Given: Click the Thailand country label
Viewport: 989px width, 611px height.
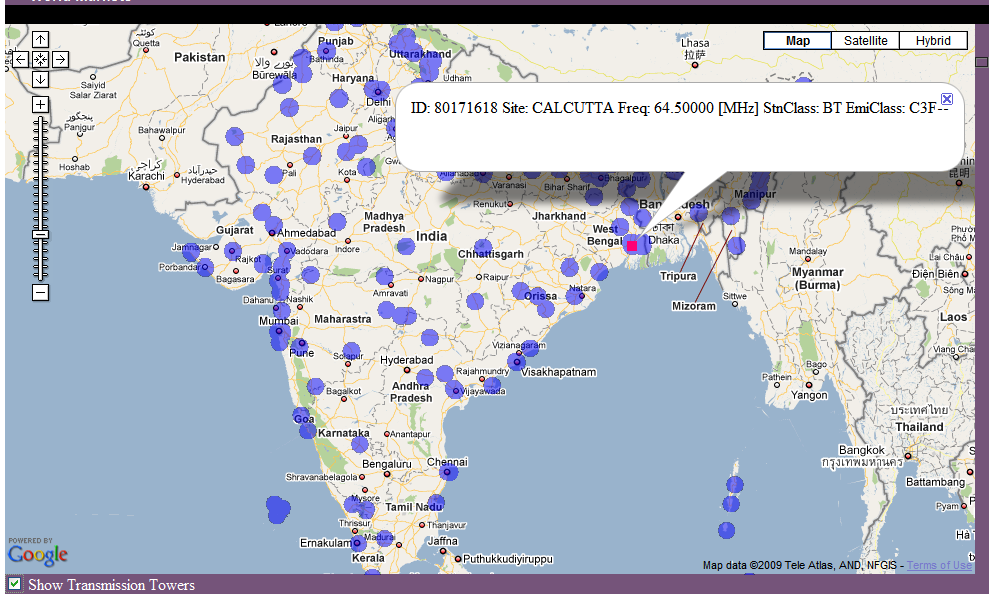Looking at the screenshot, I should [919, 428].
